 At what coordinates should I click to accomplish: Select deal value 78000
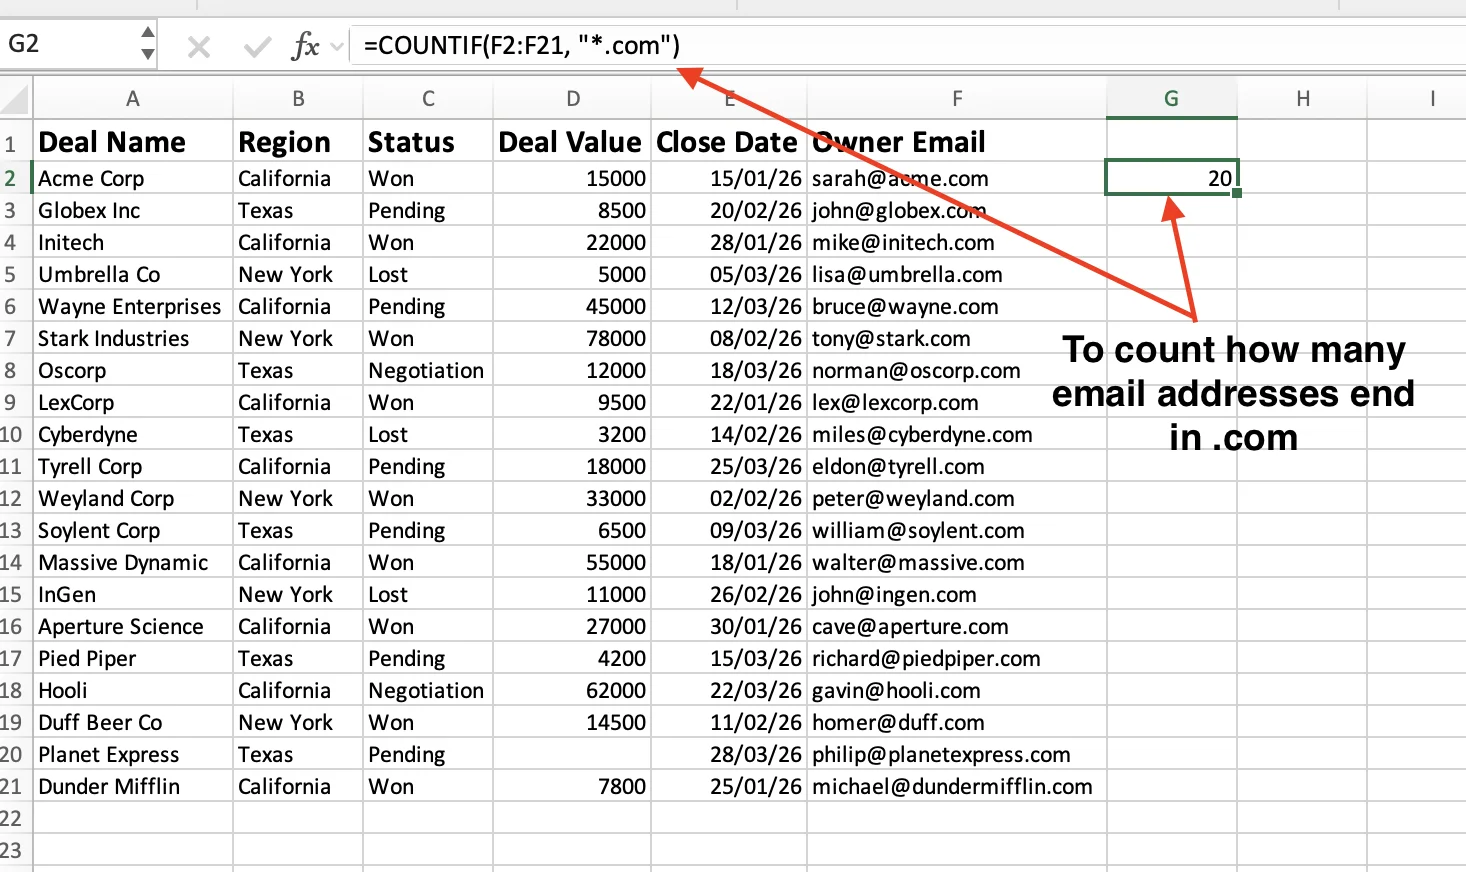572,338
